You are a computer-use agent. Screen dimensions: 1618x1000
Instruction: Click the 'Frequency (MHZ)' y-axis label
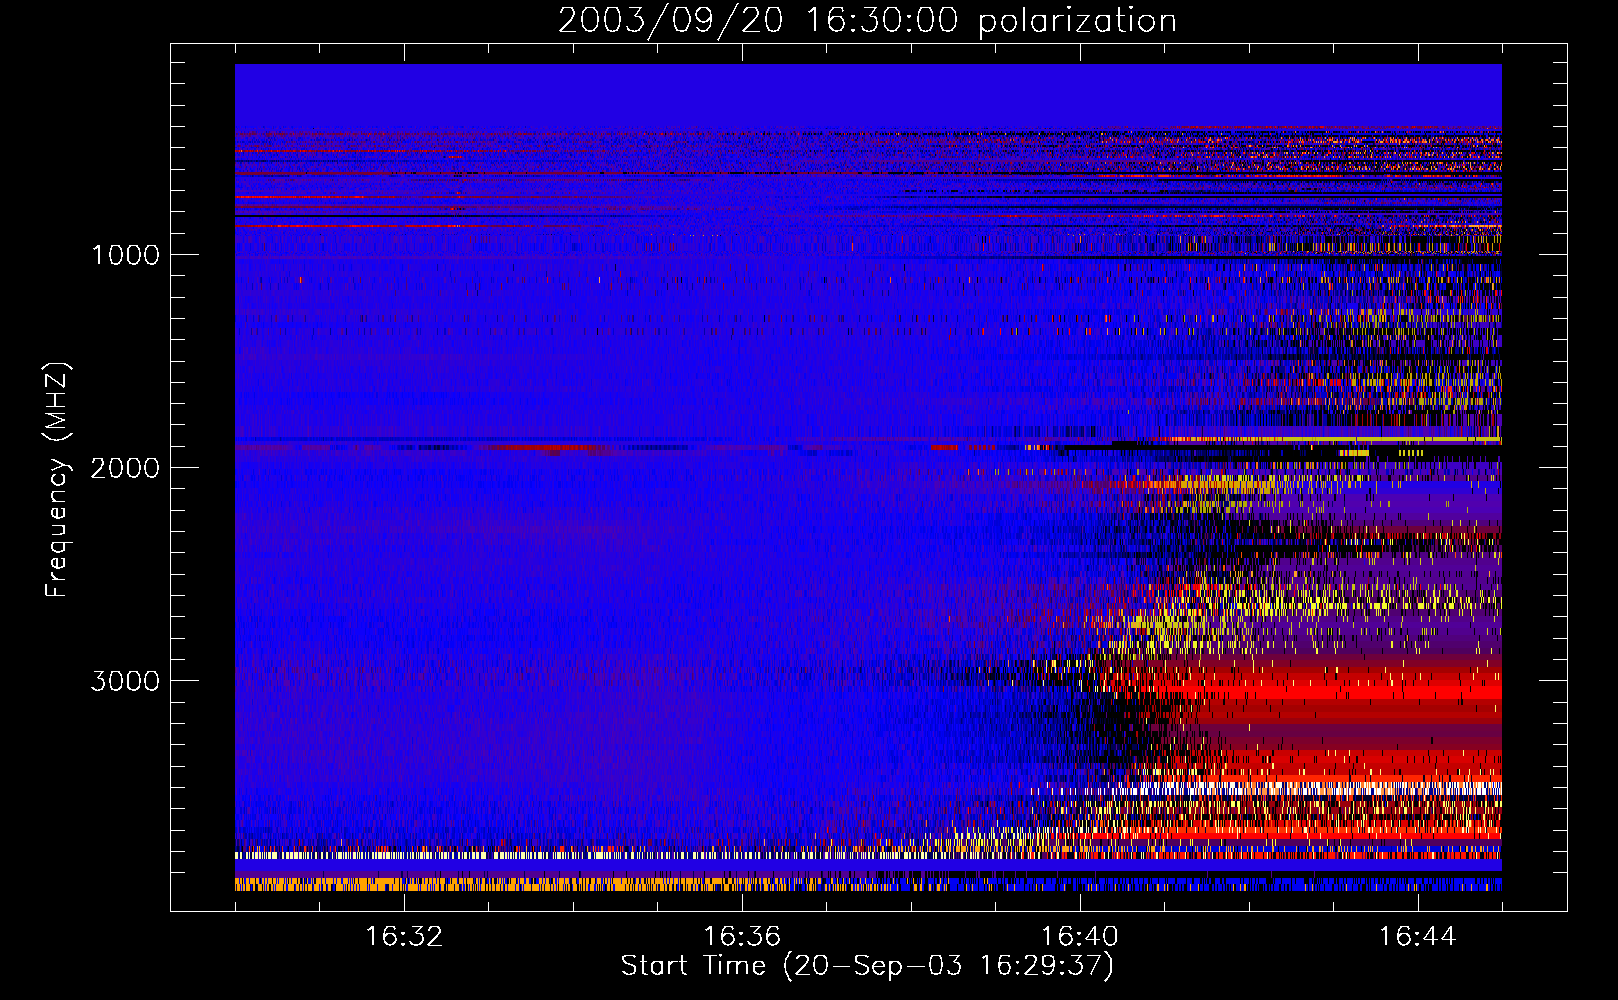[57, 479]
